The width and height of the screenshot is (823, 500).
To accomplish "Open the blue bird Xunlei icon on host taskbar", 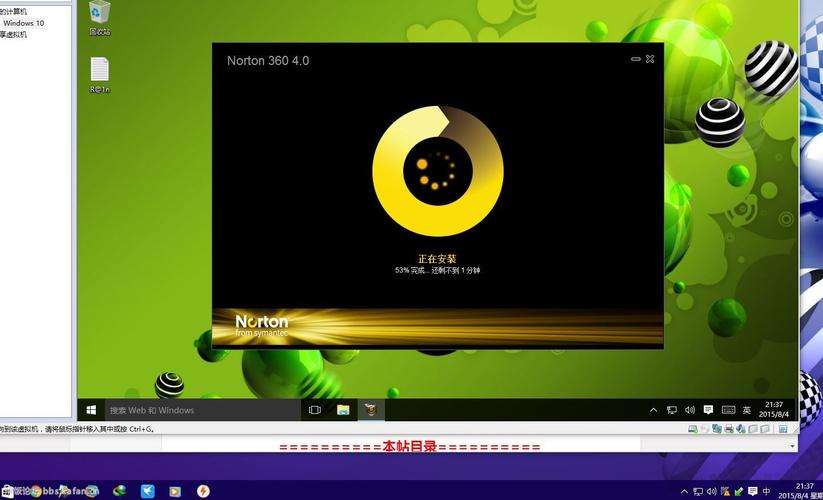I will pyautogui.click(x=147, y=491).
